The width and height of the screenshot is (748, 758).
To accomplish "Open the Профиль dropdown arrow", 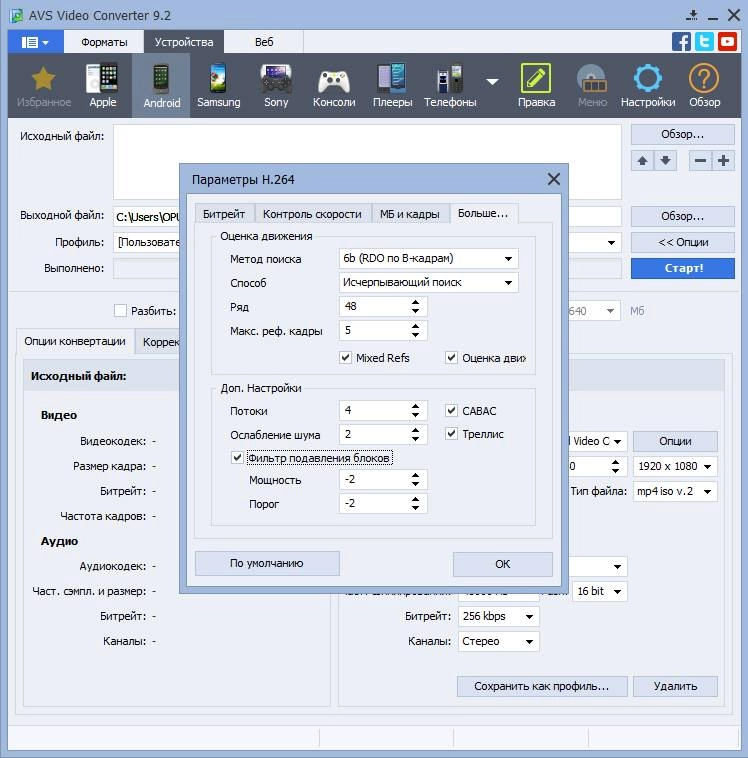I will click(x=611, y=242).
